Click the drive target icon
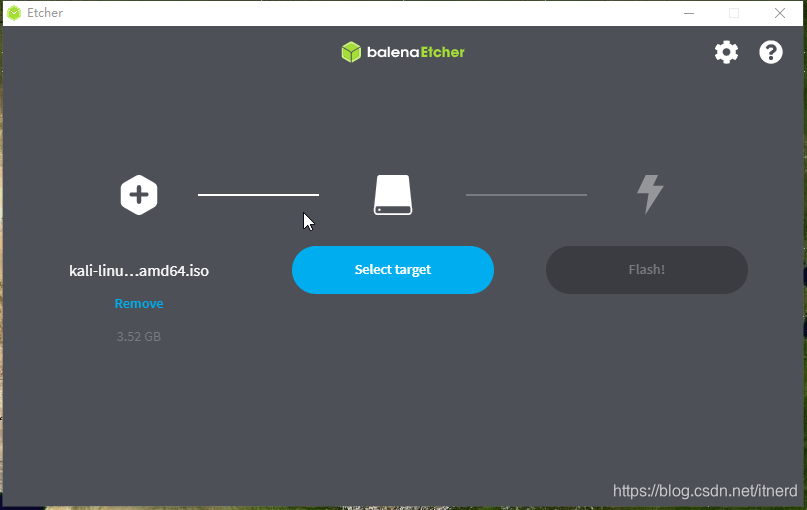807x510 pixels. click(393, 195)
